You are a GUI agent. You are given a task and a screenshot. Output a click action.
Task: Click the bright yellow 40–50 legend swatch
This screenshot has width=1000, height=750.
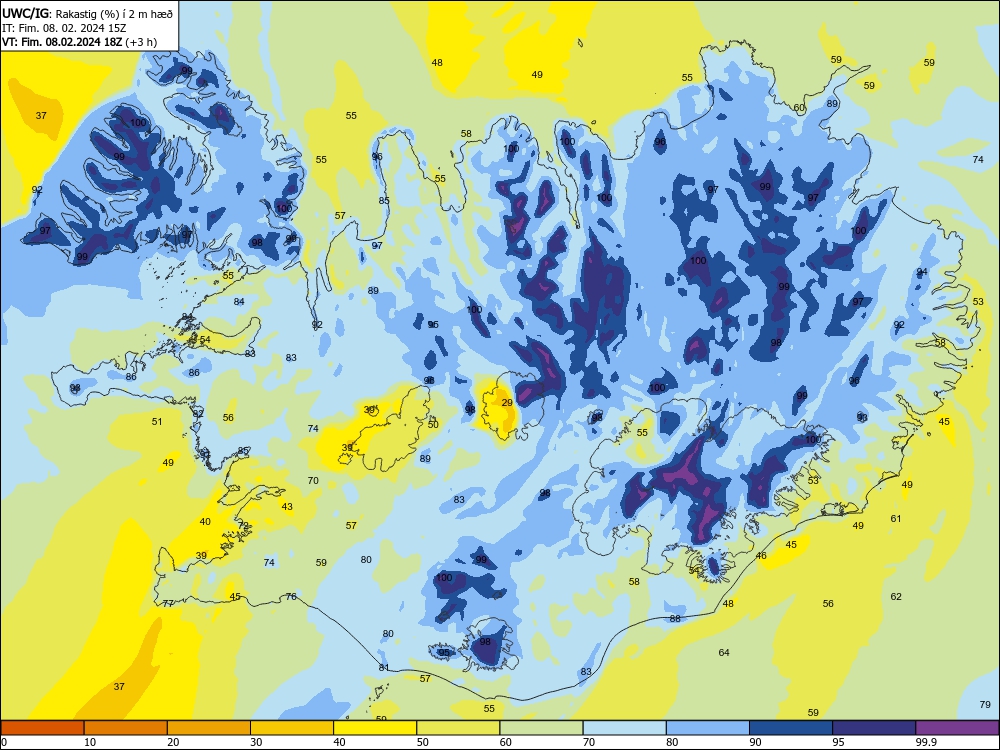click(375, 728)
